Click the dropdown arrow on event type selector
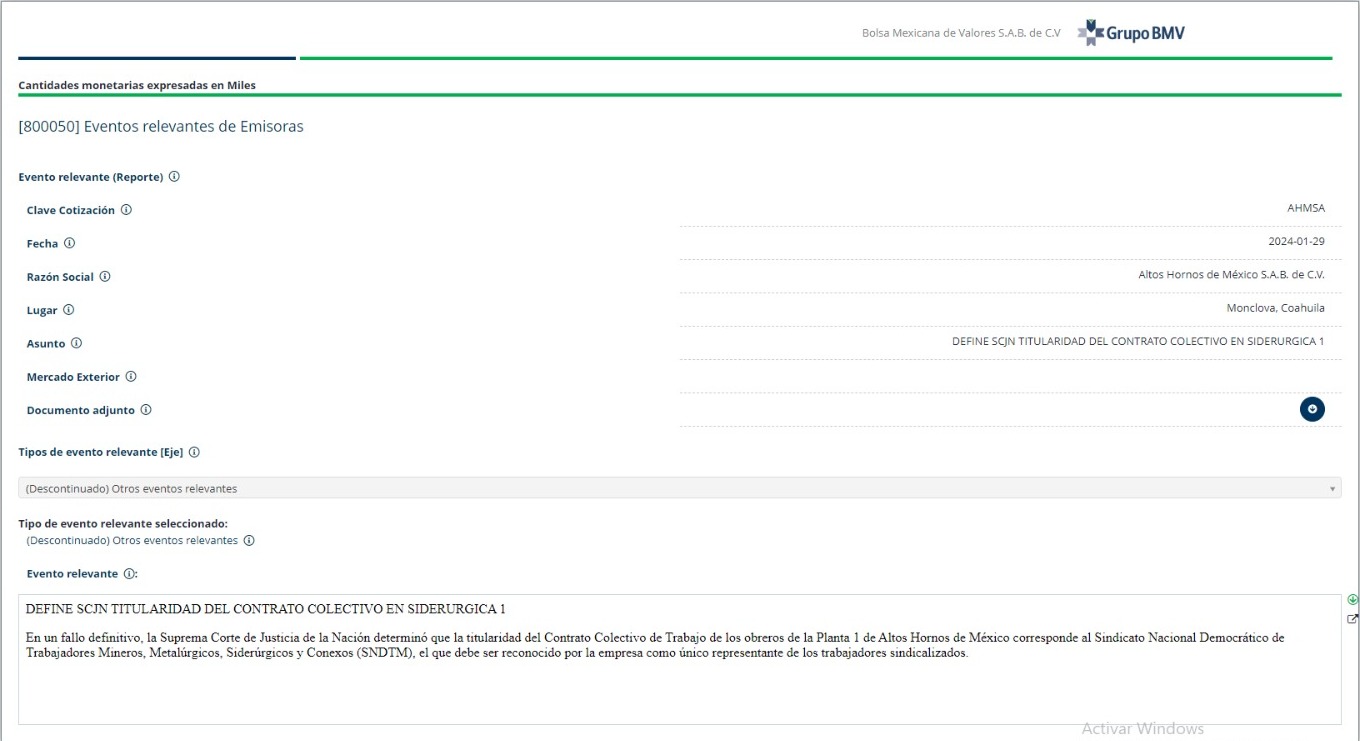Viewport: 1360px width, 741px height. pos(1332,489)
